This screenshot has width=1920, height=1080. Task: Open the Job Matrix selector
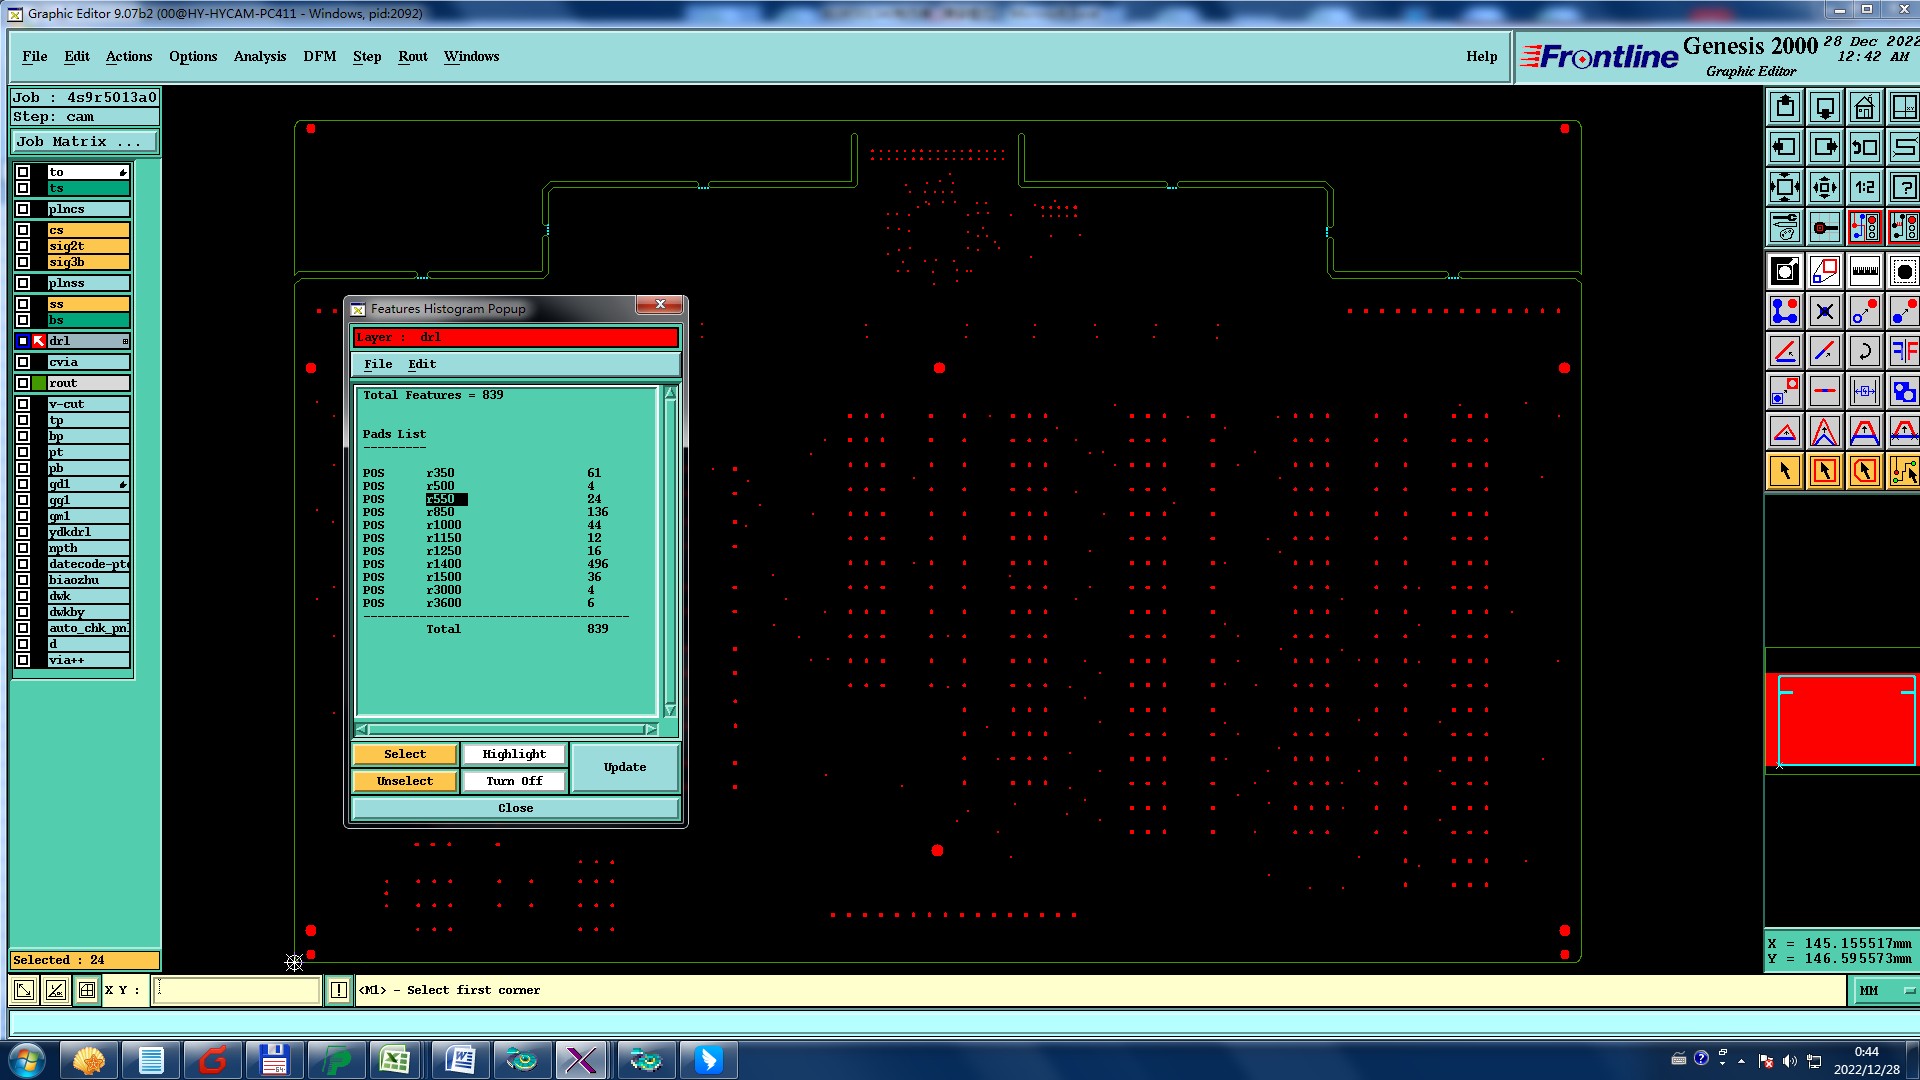84,142
